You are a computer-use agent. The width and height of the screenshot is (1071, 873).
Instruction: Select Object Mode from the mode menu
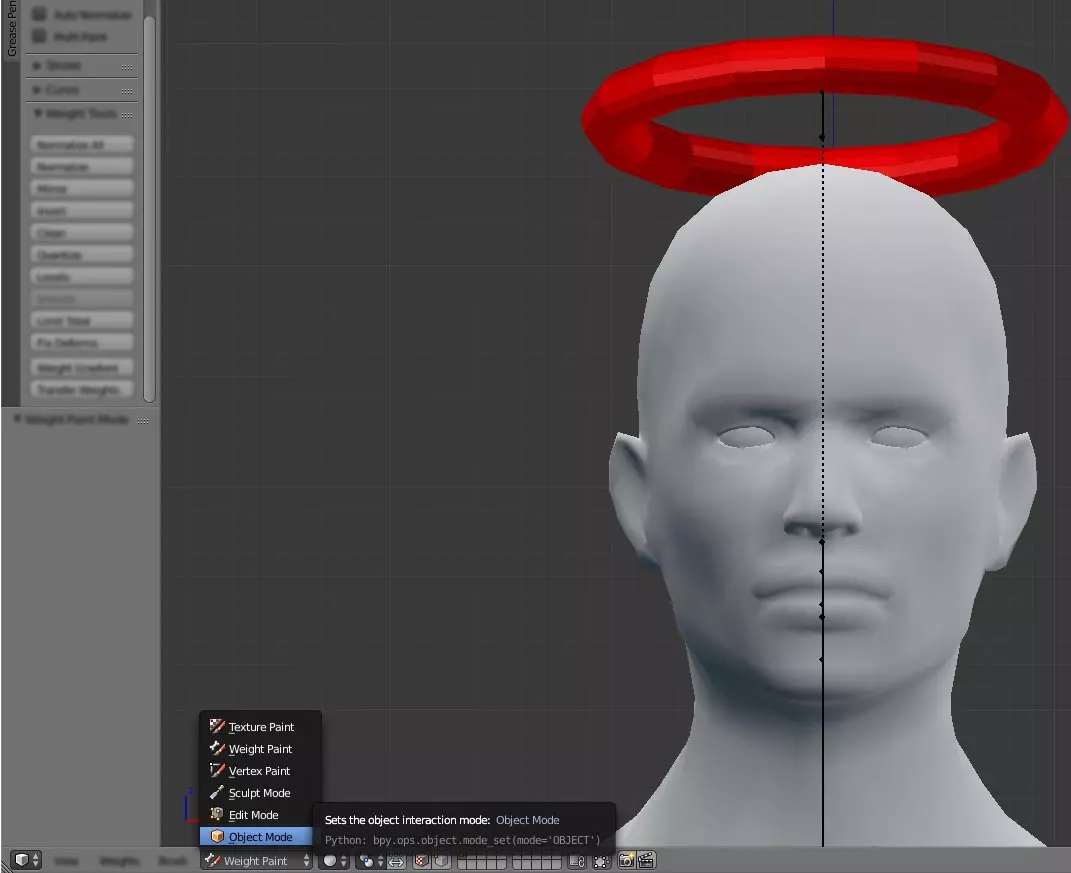click(x=259, y=837)
